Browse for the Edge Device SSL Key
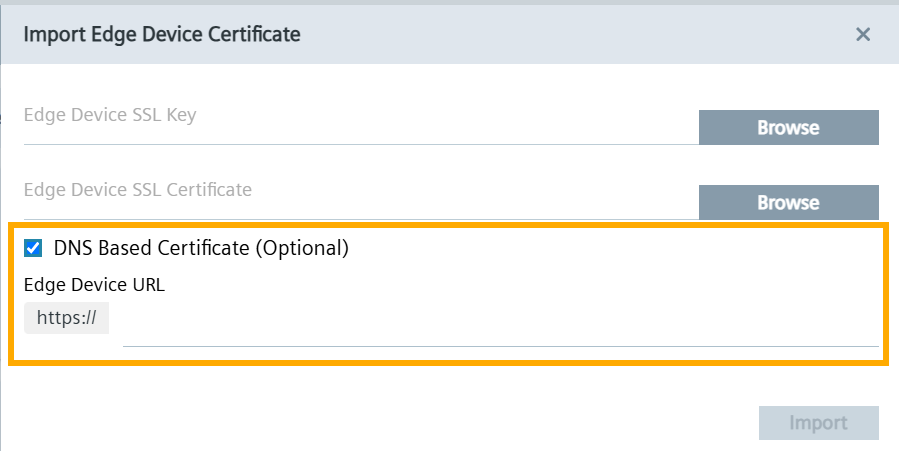The width and height of the screenshot is (899, 451). point(788,128)
